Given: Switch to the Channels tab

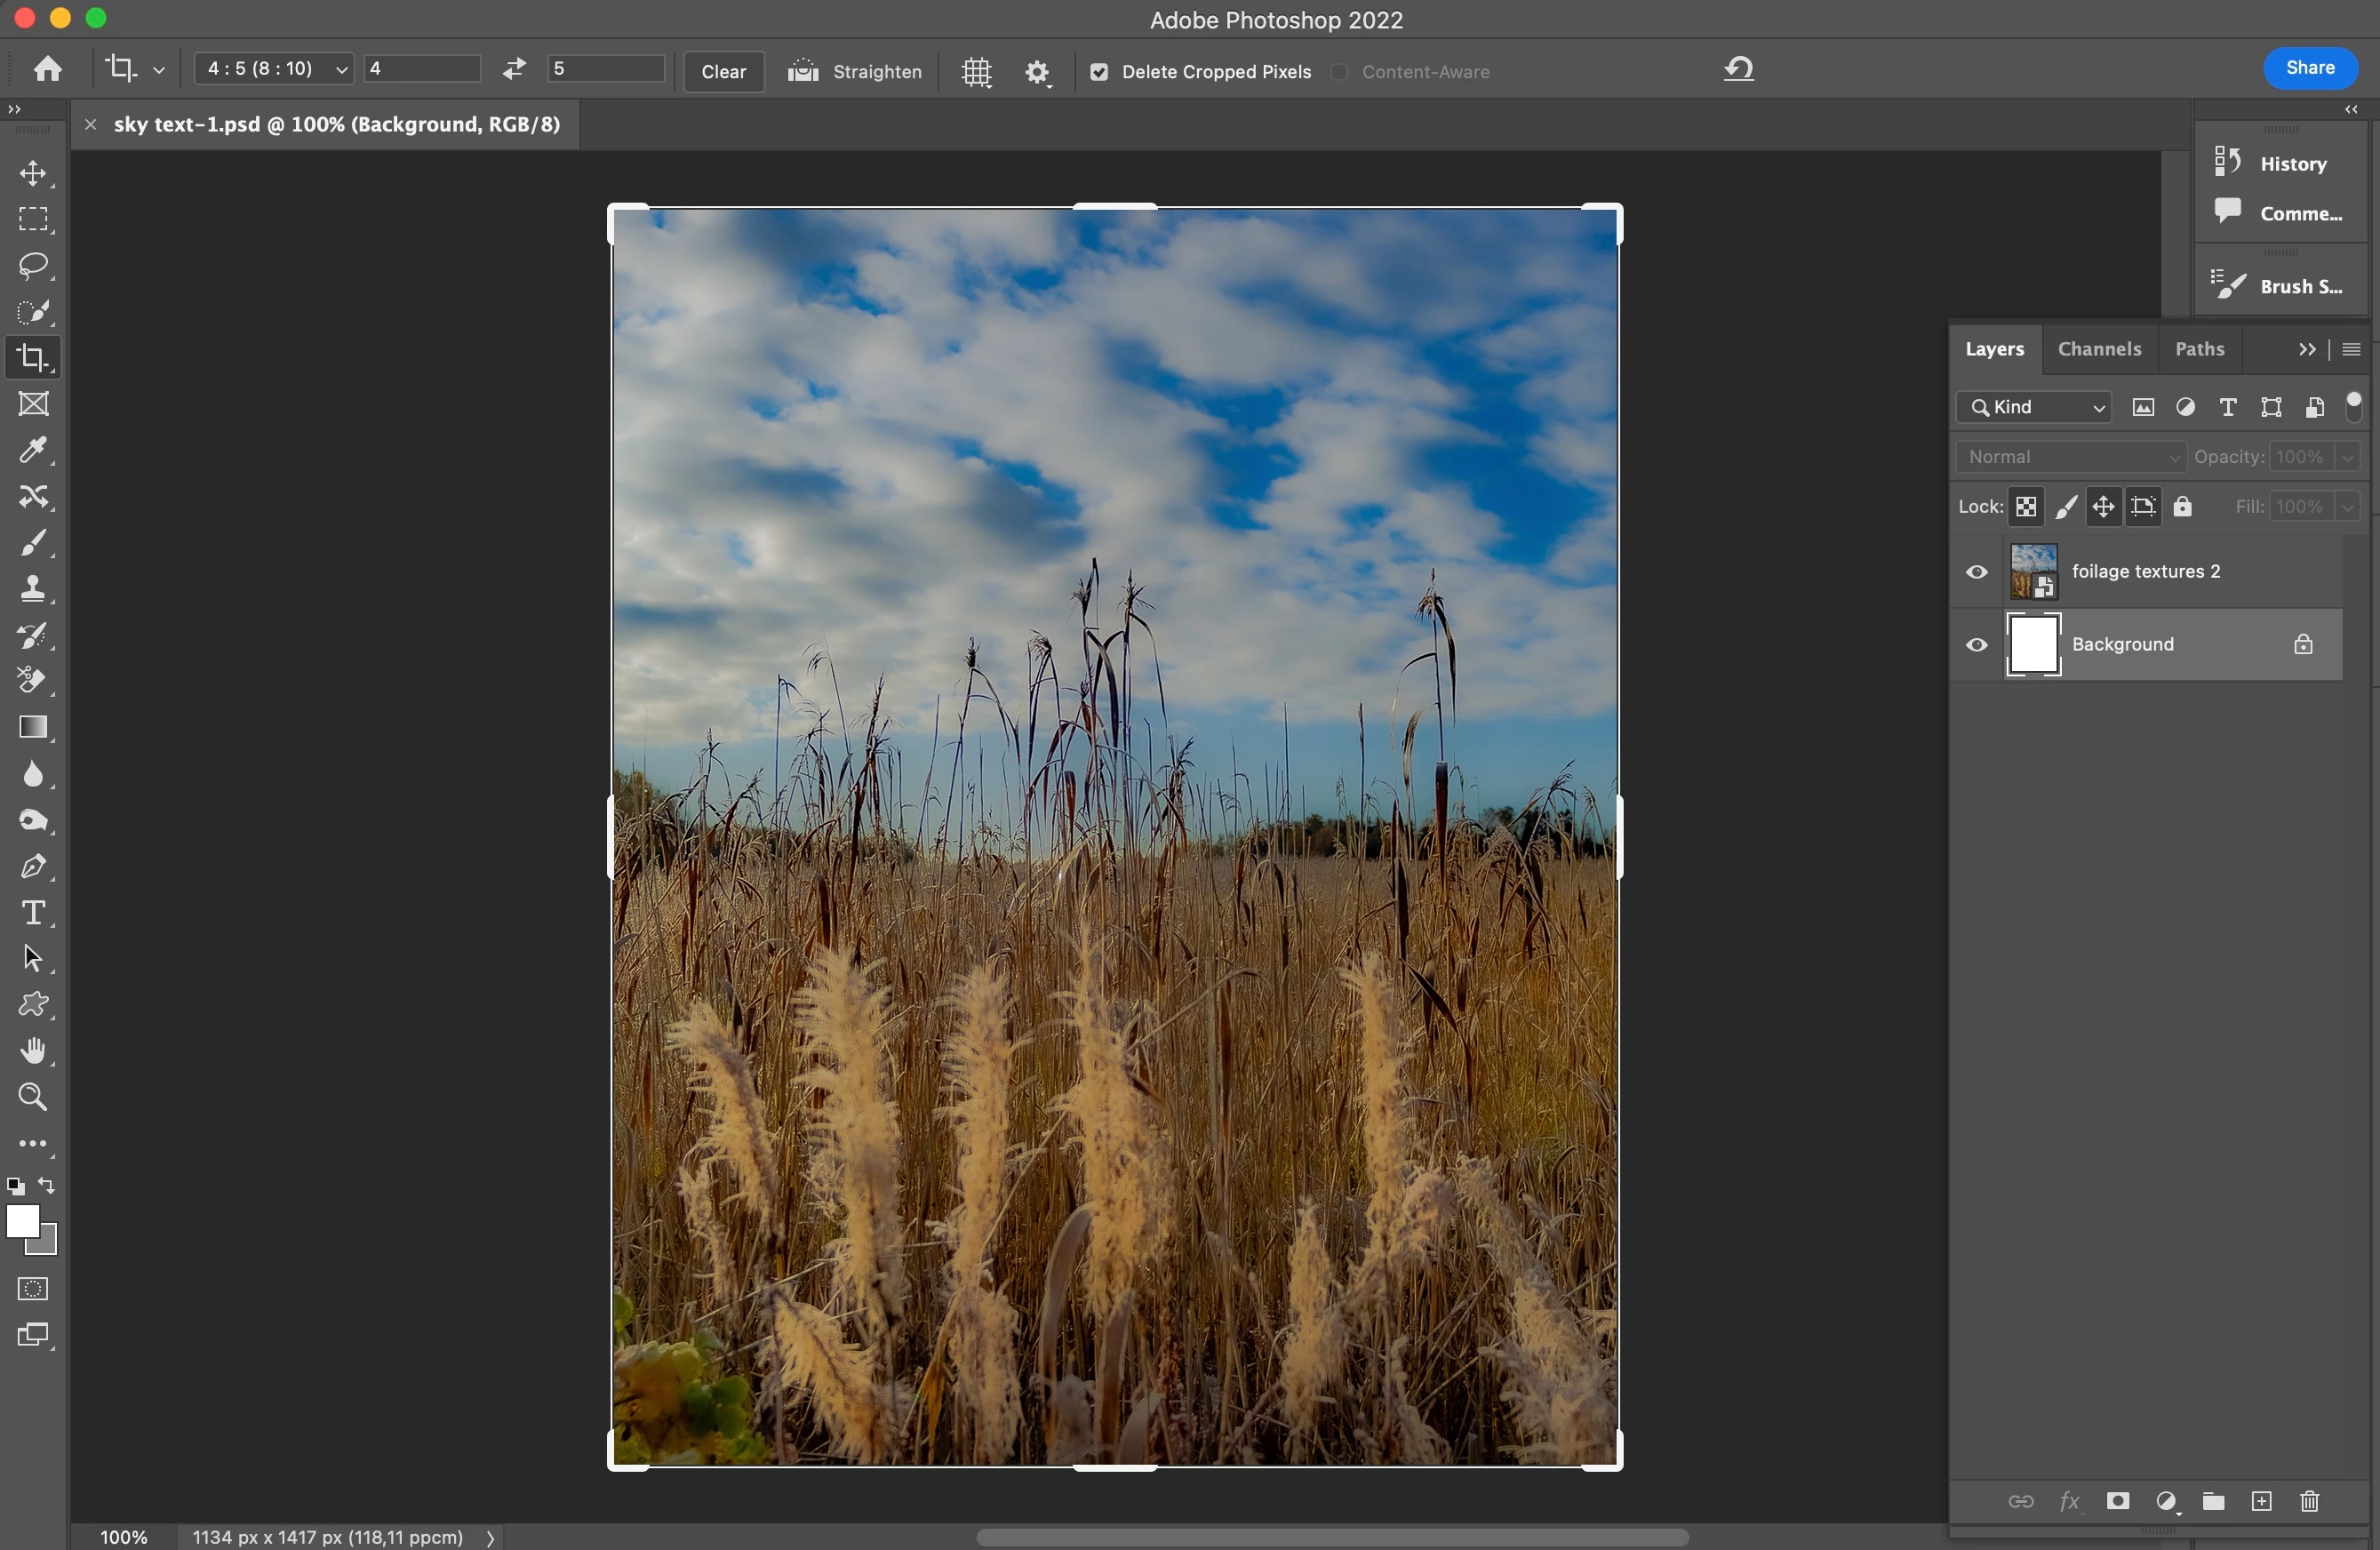Looking at the screenshot, I should [x=2099, y=349].
